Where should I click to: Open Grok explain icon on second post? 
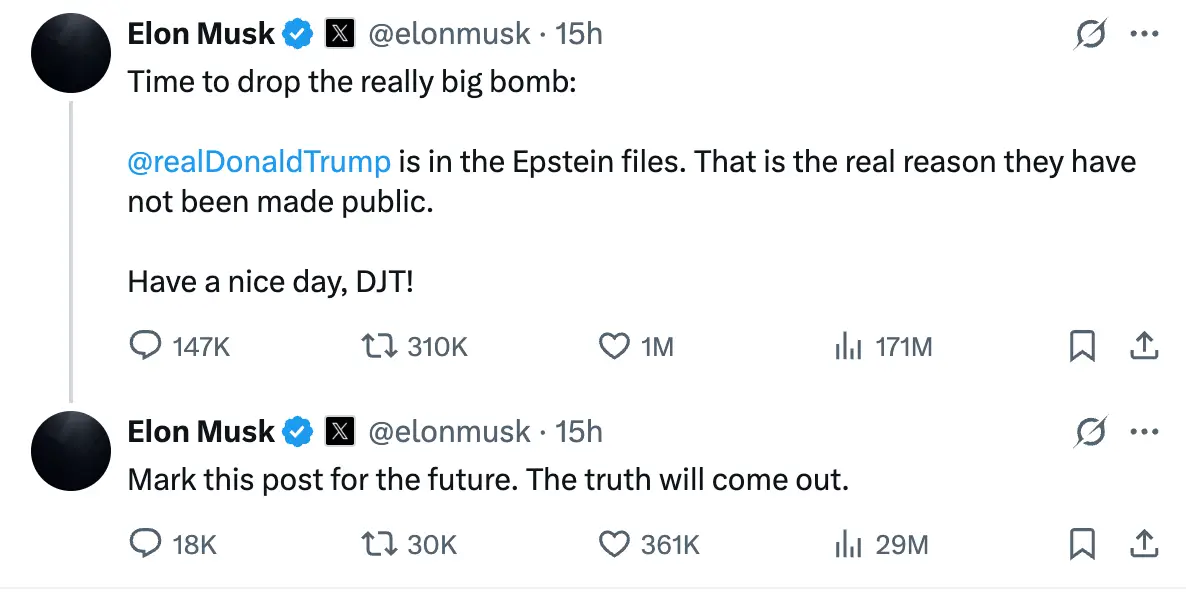(1090, 431)
